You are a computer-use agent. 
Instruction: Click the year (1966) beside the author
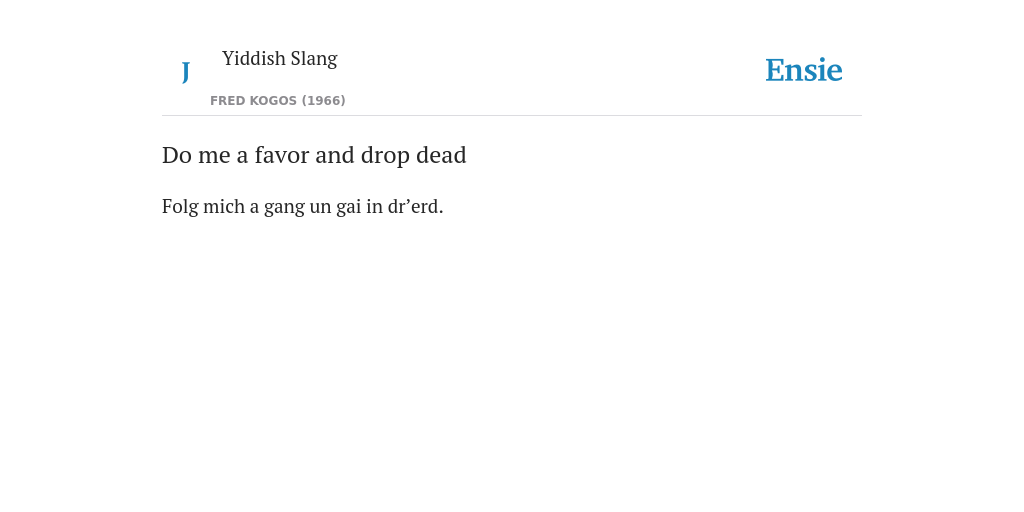(x=323, y=101)
